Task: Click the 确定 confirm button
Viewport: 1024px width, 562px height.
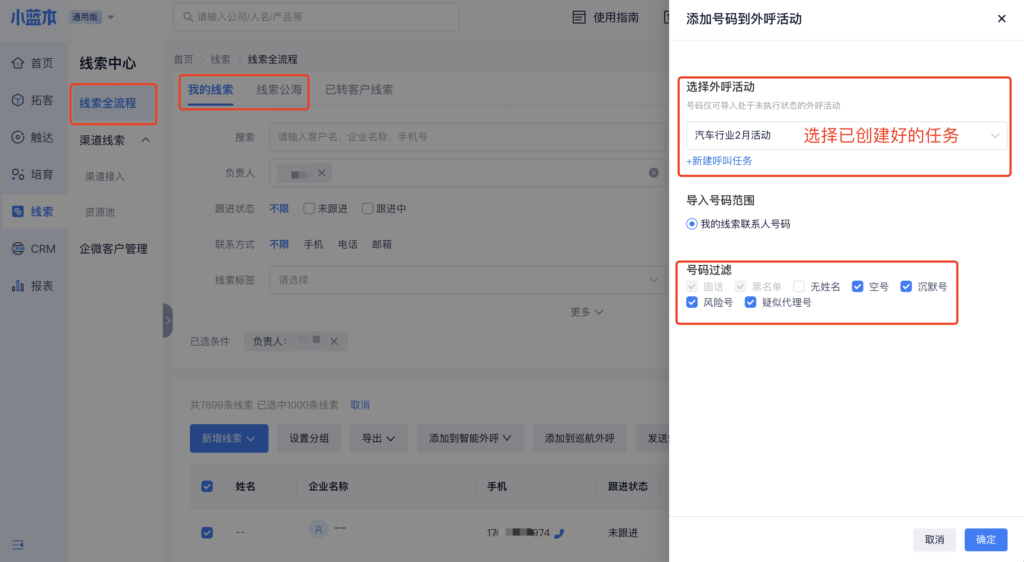Action: tap(985, 539)
